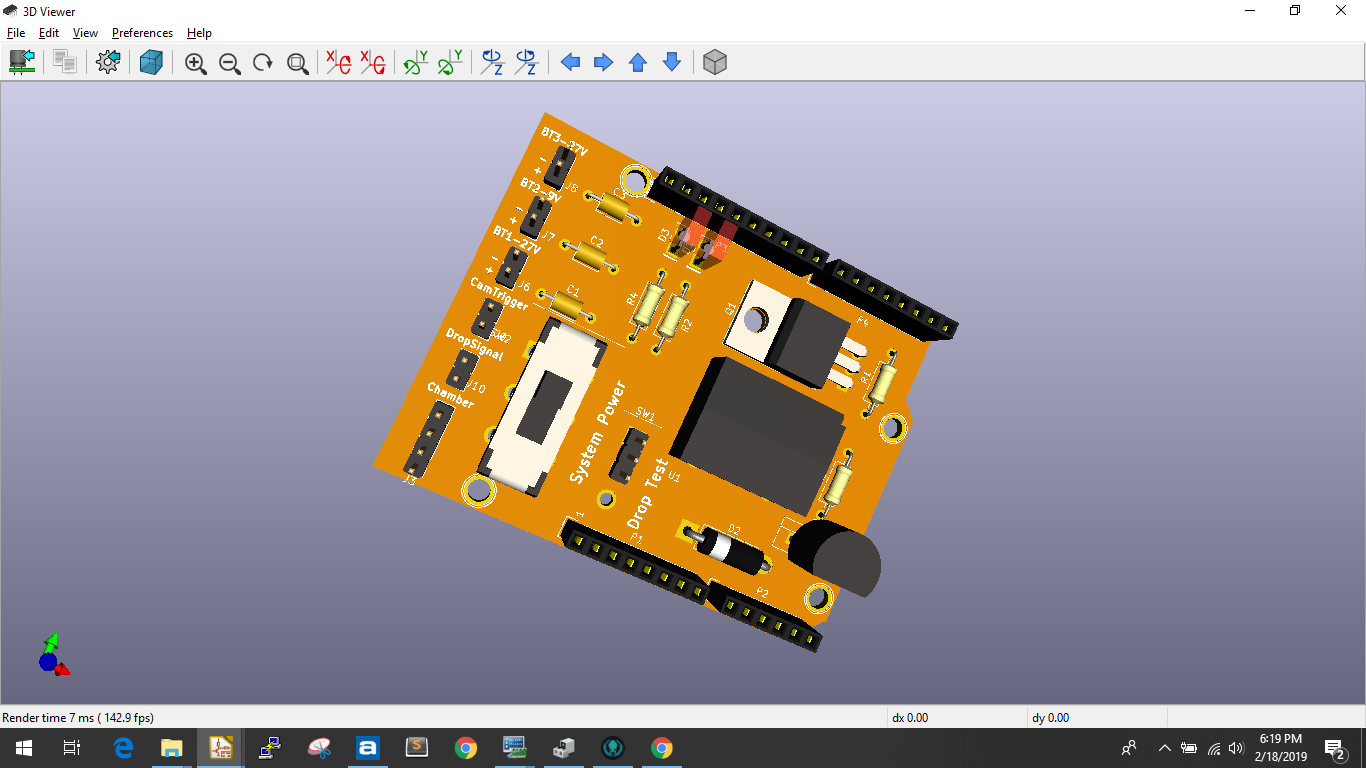Rotate Y counterclockwise icon

(450, 62)
